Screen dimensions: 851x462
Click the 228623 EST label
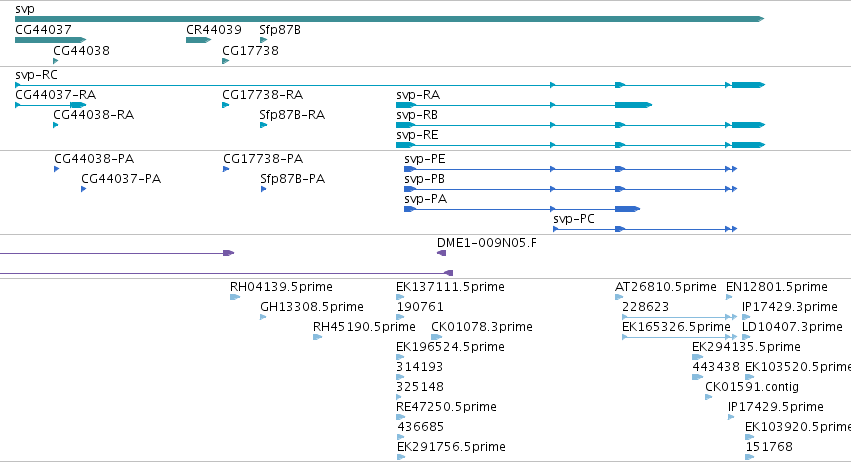(645, 307)
